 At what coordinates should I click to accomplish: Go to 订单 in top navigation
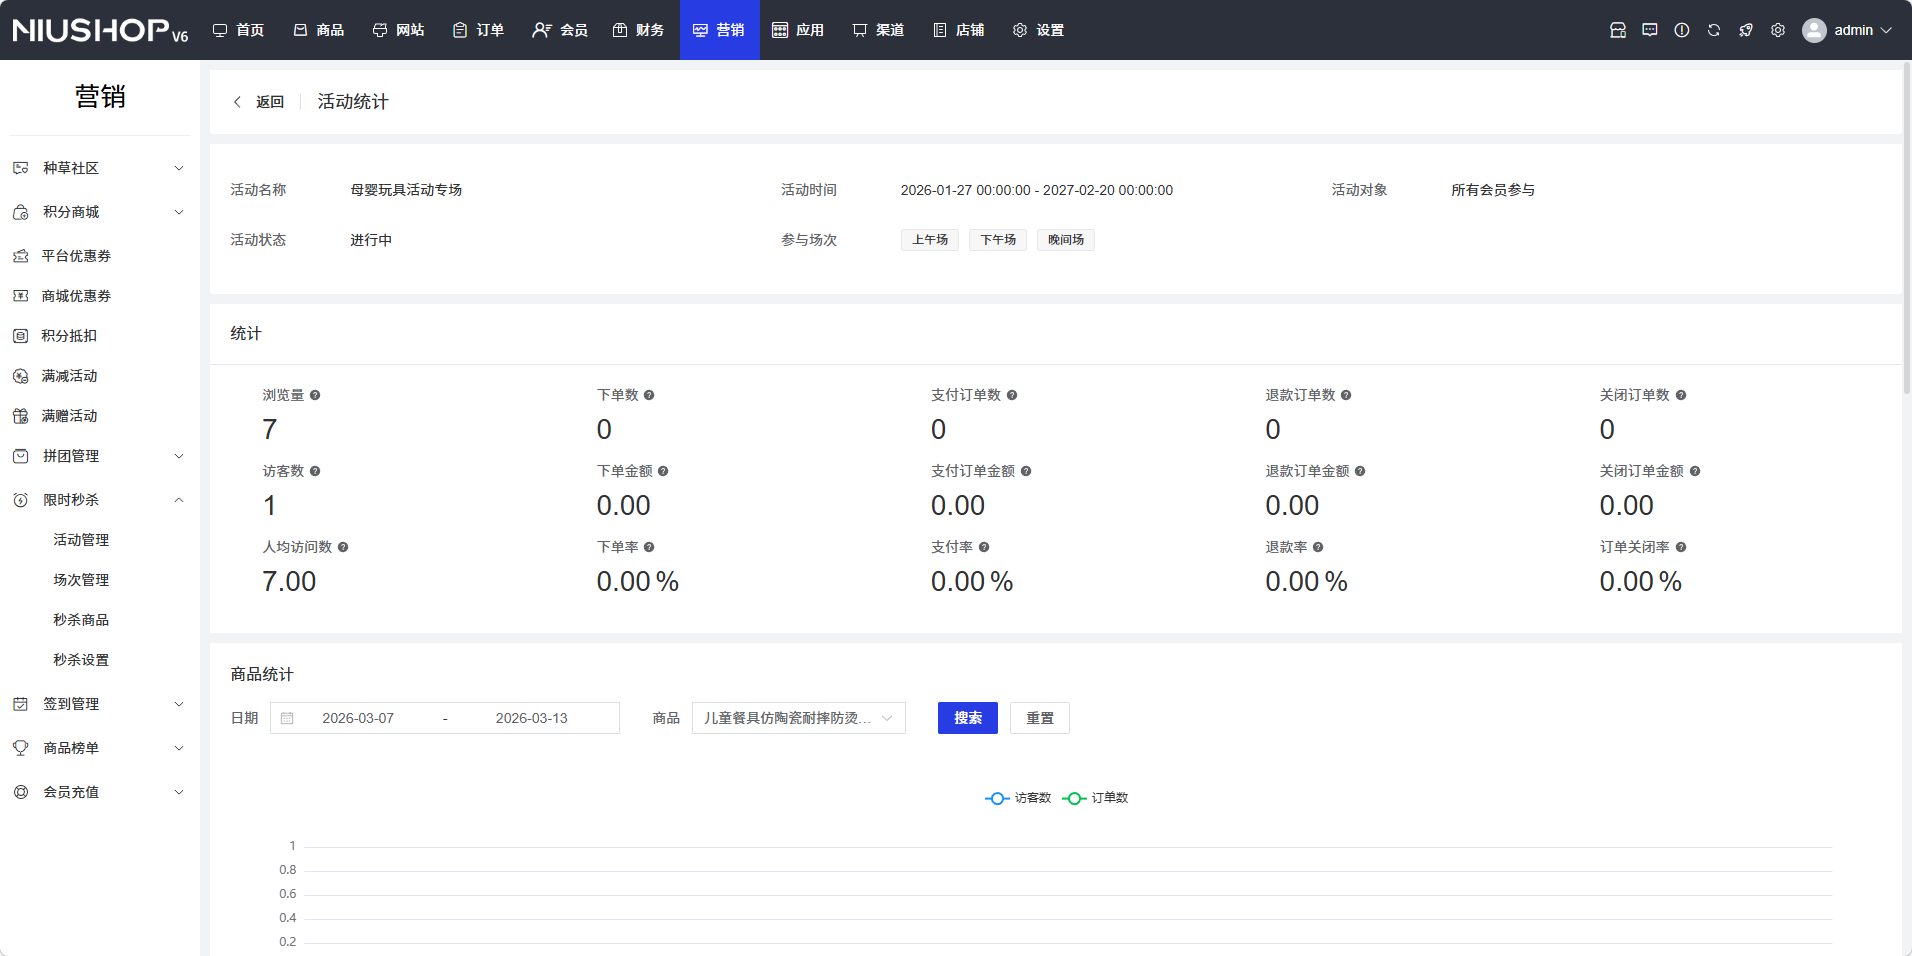pos(478,30)
